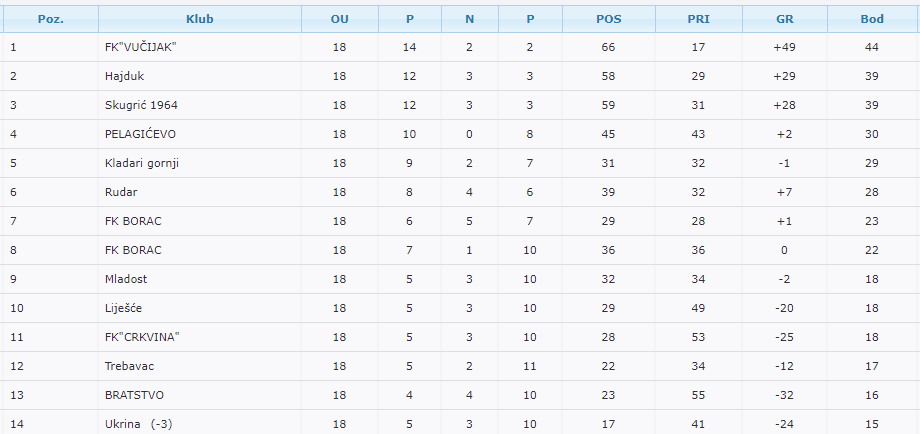Open the Mladost club entry

click(126, 279)
